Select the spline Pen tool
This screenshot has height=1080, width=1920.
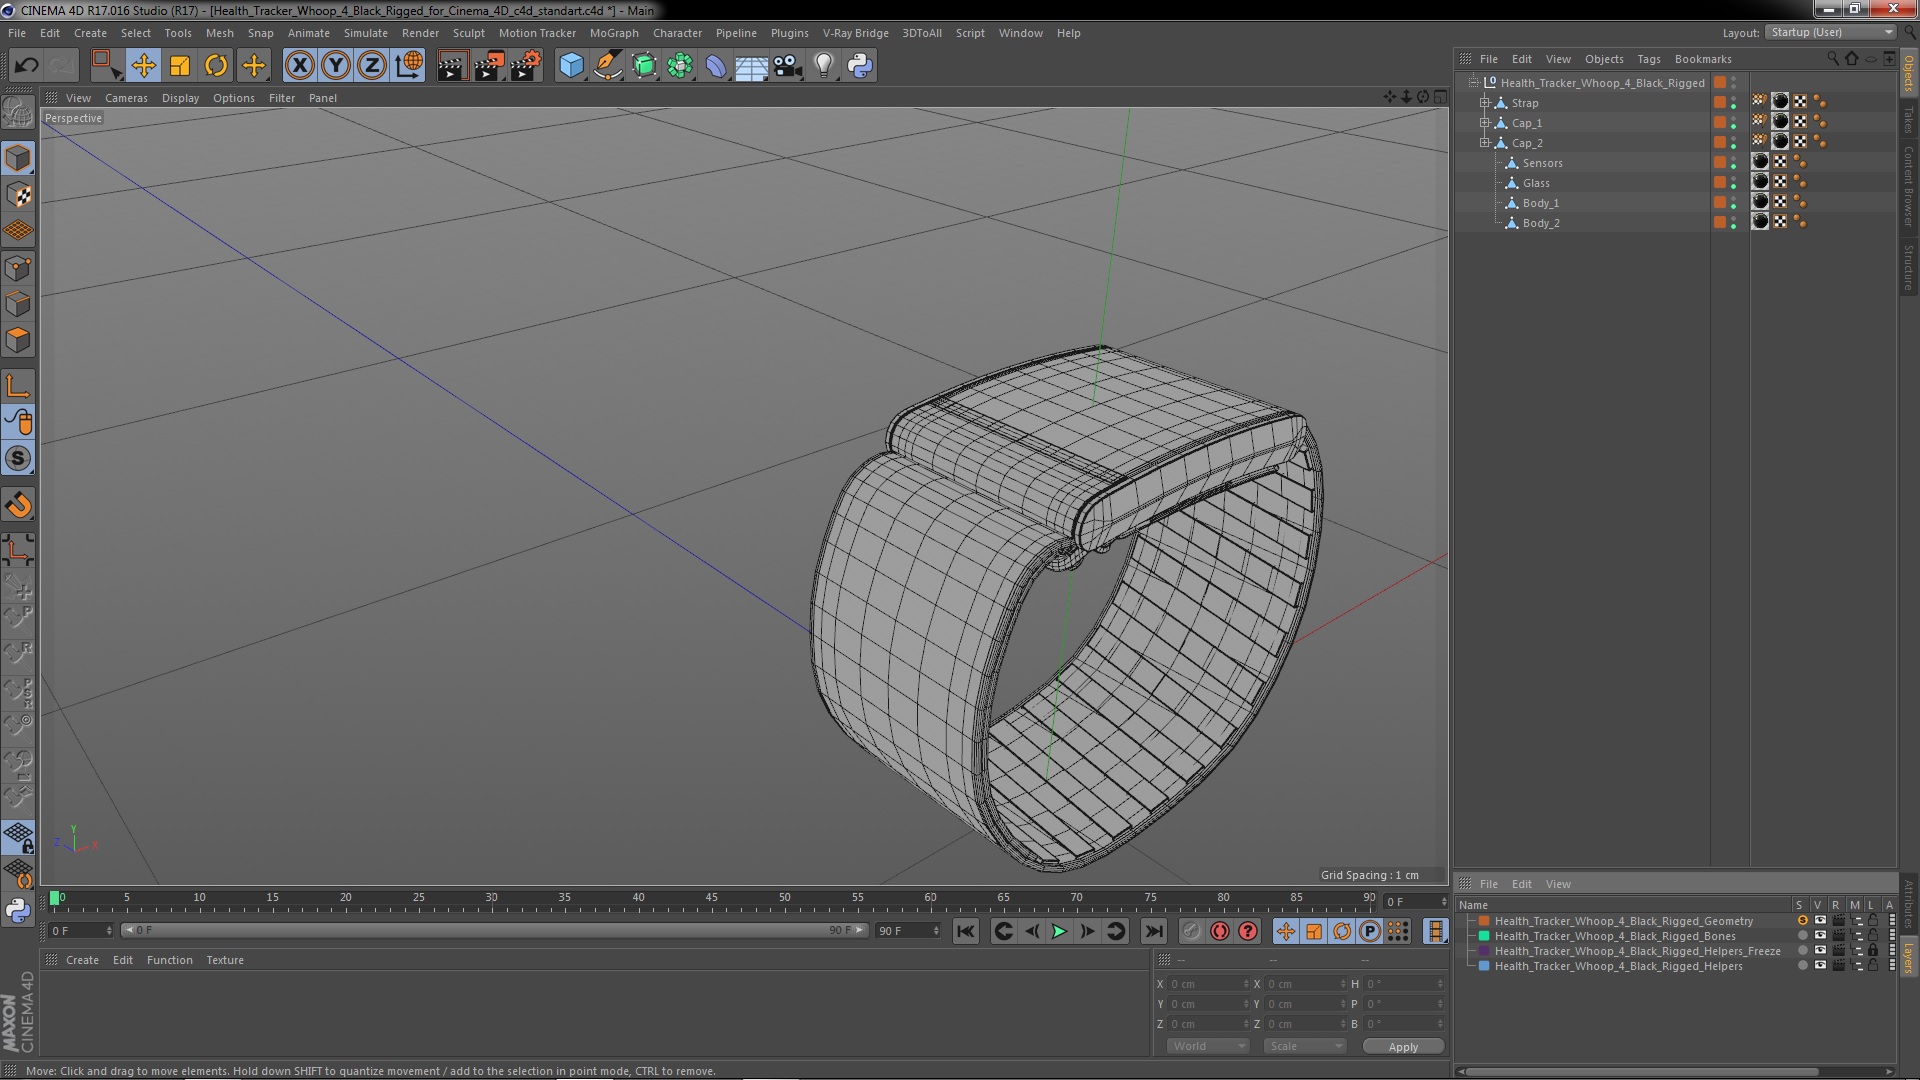608,66
